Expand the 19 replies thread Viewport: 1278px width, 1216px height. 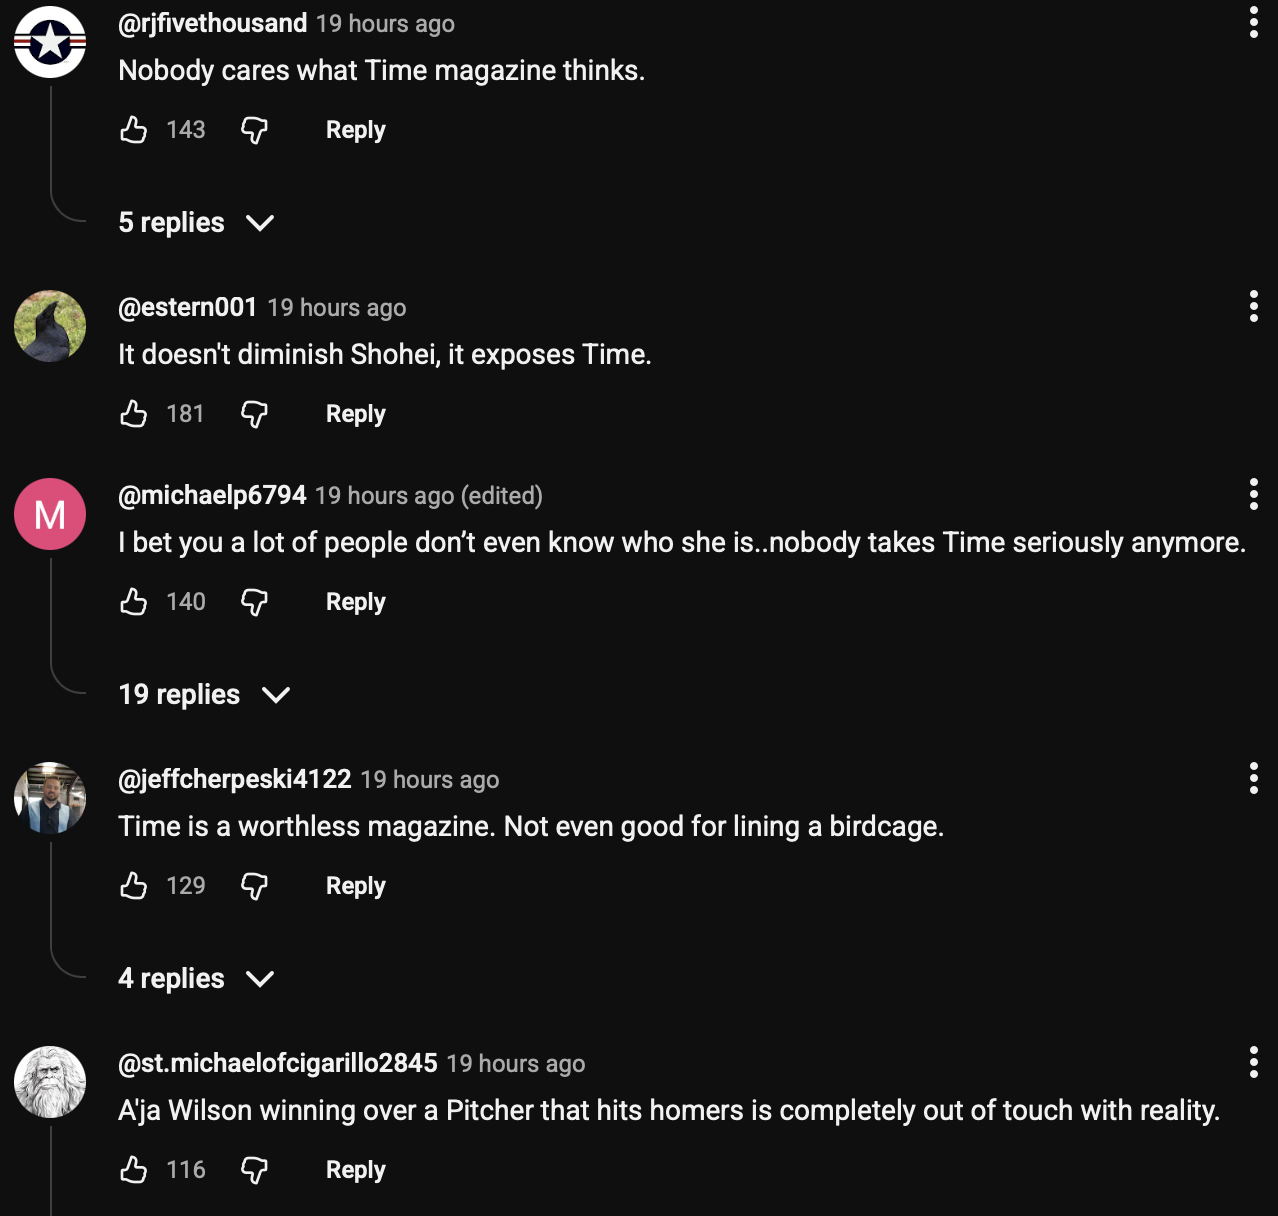[204, 694]
